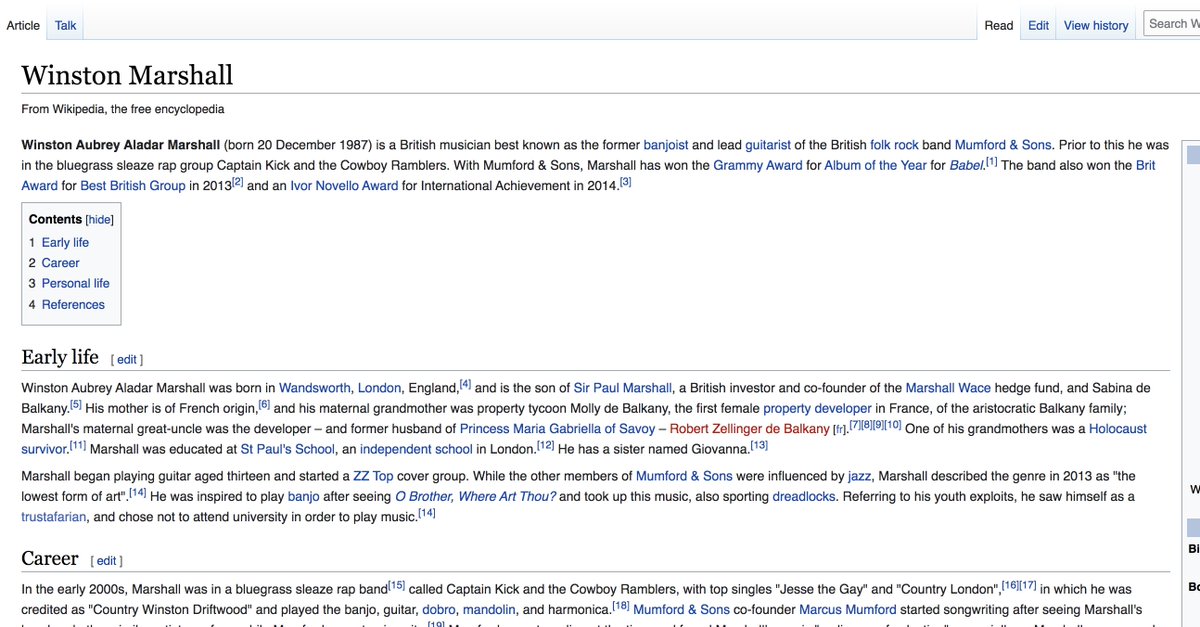
Task: Open the Ivor Novello Award link
Action: point(344,186)
